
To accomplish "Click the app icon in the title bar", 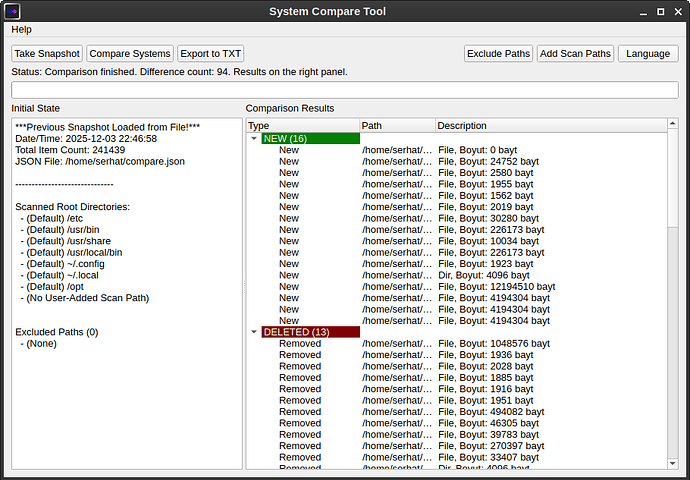I will [14, 11].
